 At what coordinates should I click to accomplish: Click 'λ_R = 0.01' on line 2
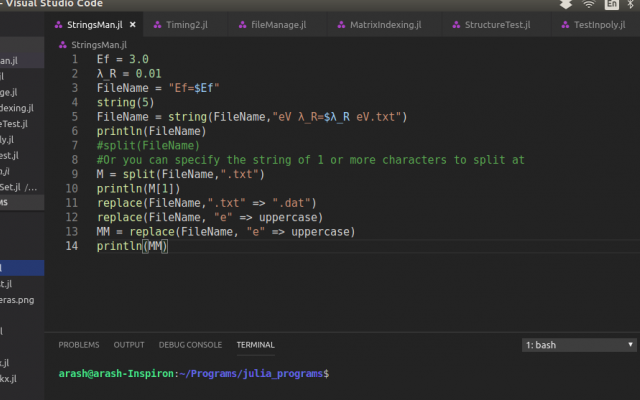(129, 73)
